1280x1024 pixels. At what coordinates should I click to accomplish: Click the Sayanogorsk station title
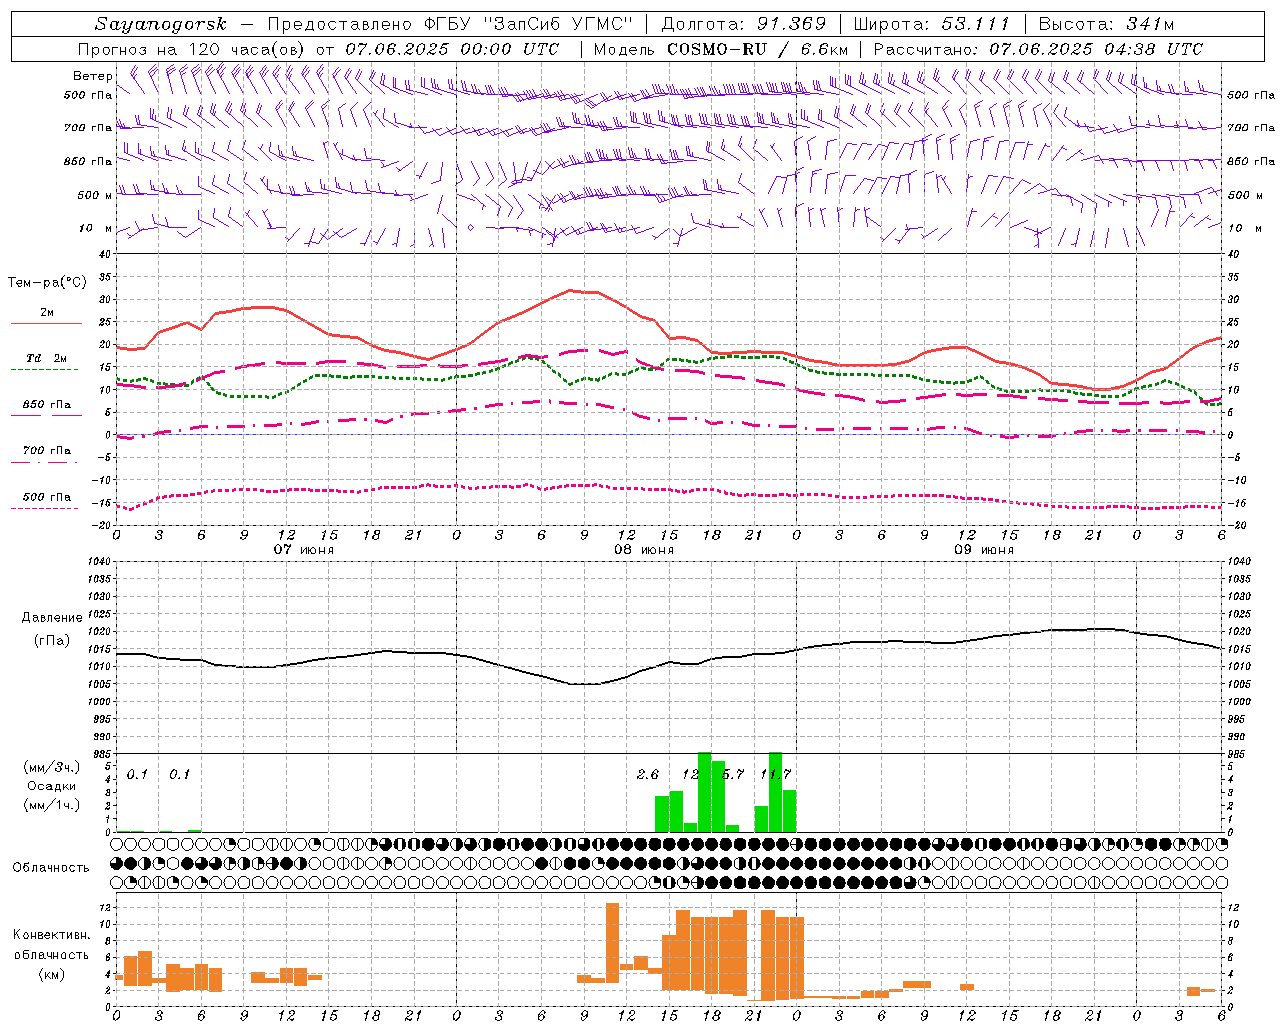[x=160, y=24]
